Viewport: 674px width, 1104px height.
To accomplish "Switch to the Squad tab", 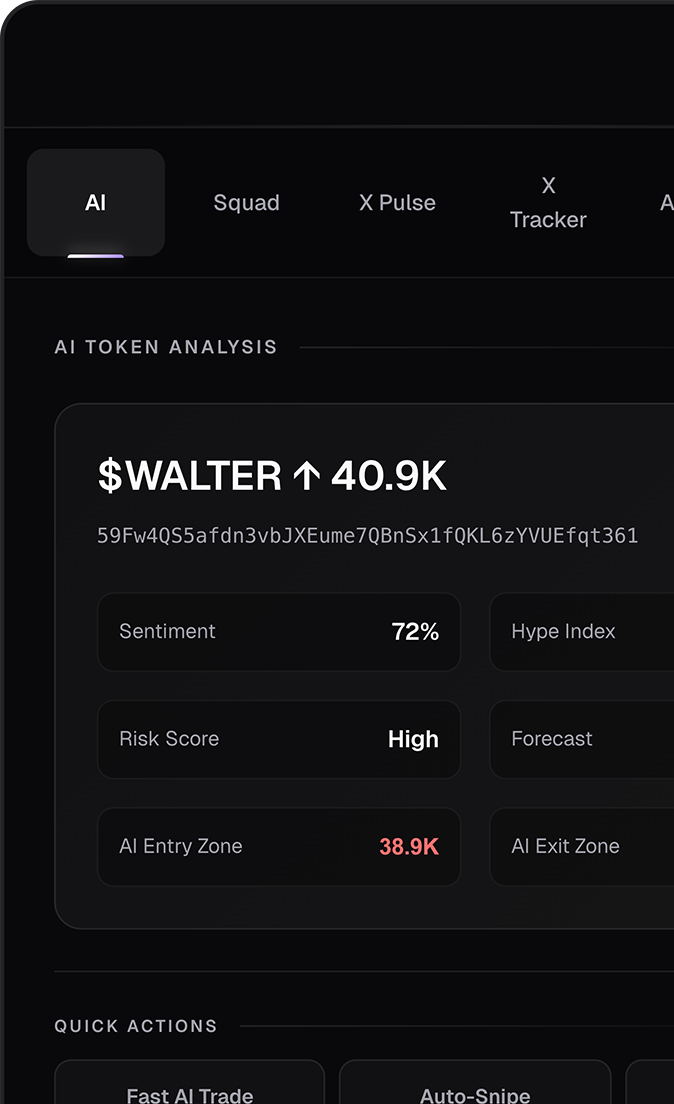I will coord(246,202).
